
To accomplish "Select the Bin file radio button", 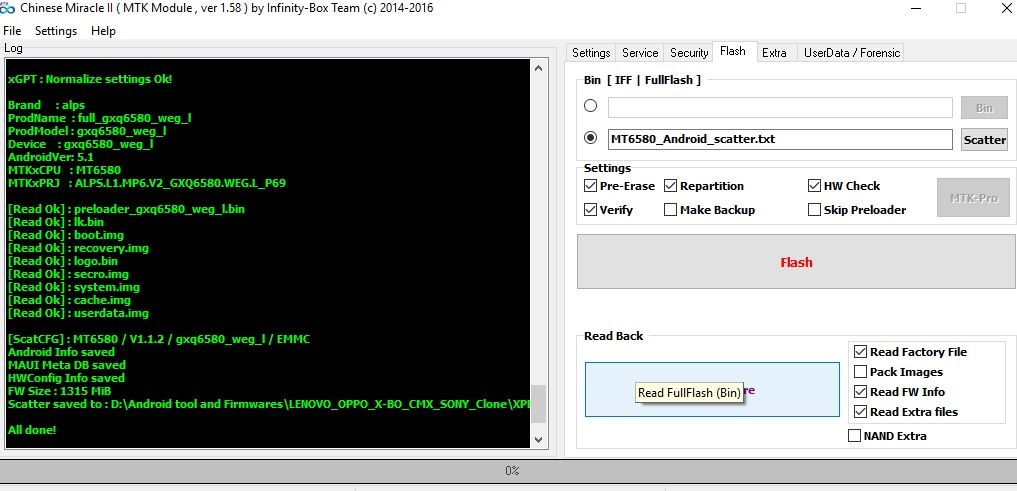I will pyautogui.click(x=591, y=106).
